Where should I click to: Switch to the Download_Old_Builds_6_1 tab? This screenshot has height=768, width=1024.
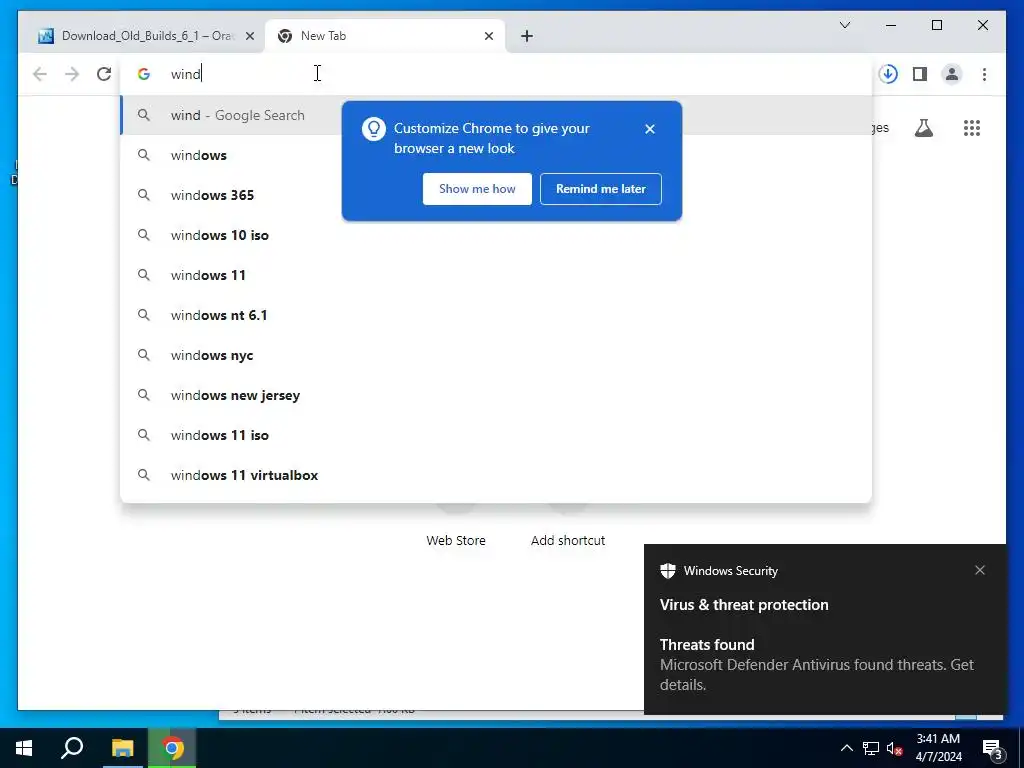146,36
